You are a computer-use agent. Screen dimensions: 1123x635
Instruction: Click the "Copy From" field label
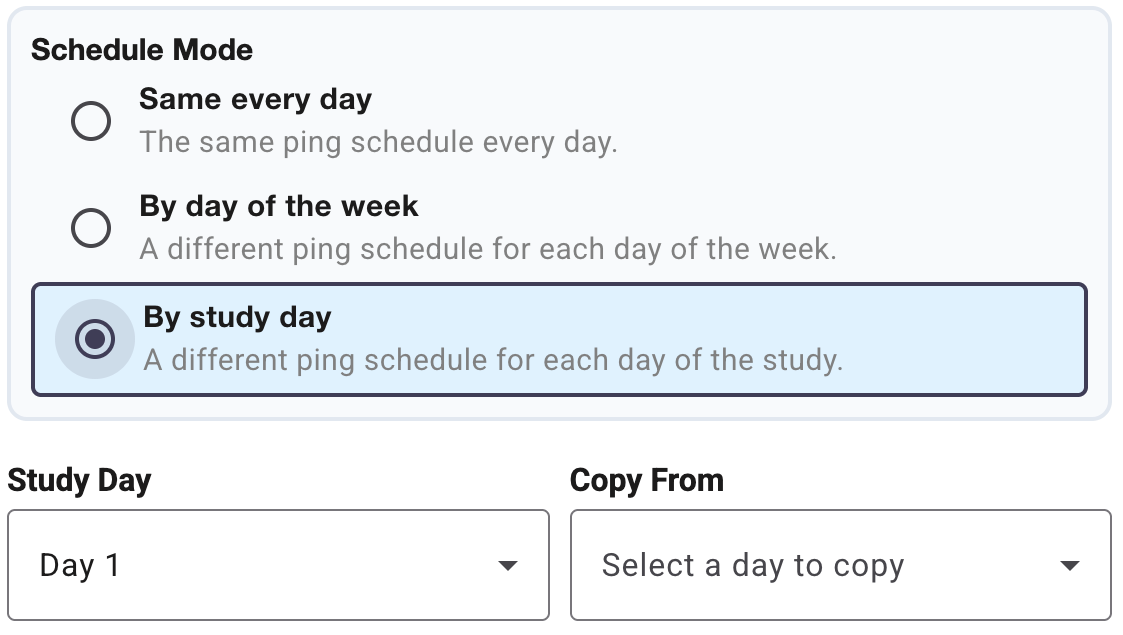pos(646,480)
